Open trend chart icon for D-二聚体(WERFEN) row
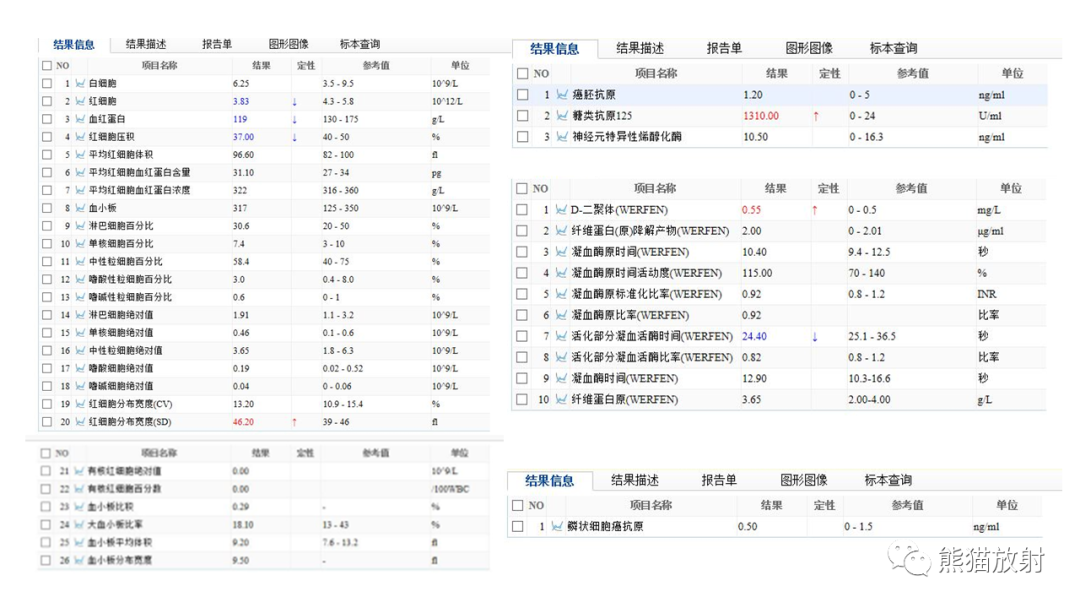The width and height of the screenshot is (1080, 608). pyautogui.click(x=561, y=210)
